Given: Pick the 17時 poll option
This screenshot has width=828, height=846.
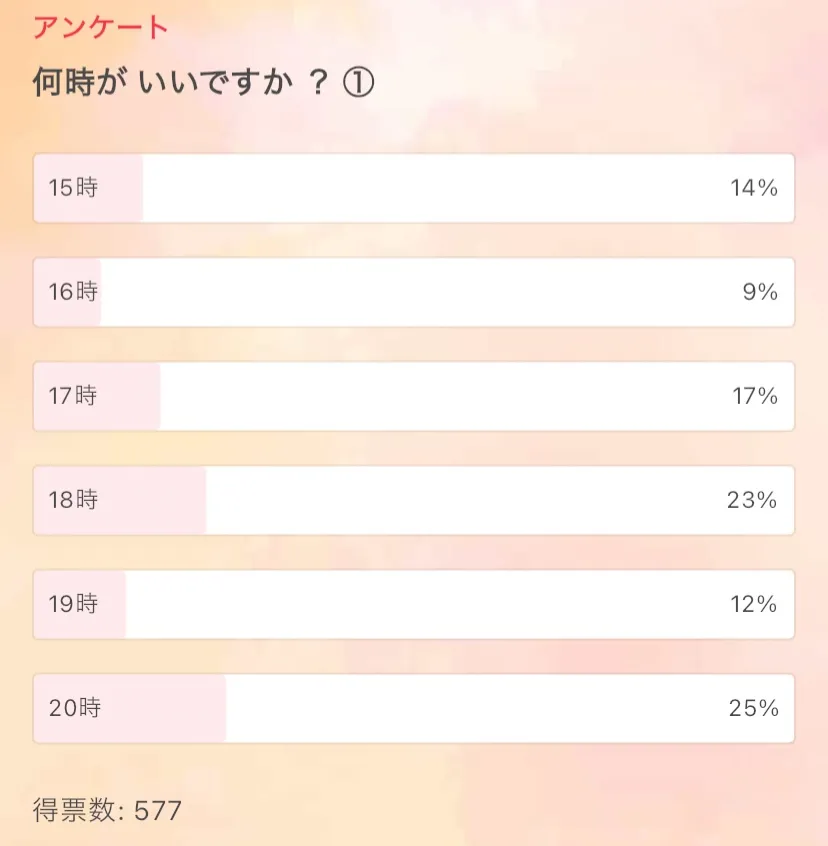Looking at the screenshot, I should [x=414, y=396].
